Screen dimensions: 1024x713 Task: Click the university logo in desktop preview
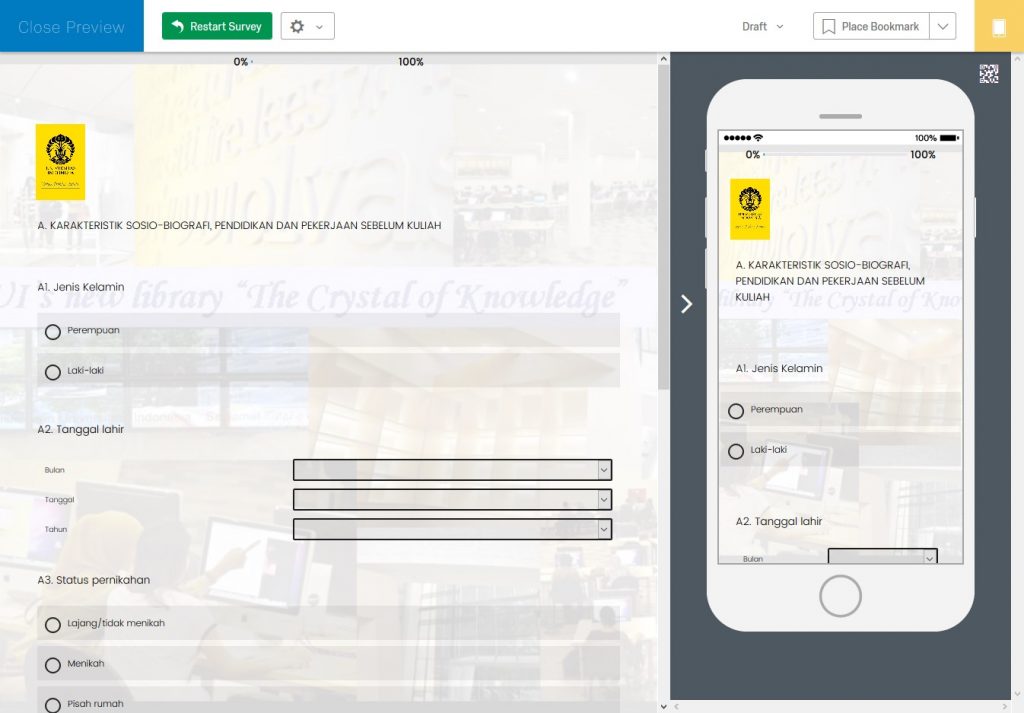tap(60, 162)
